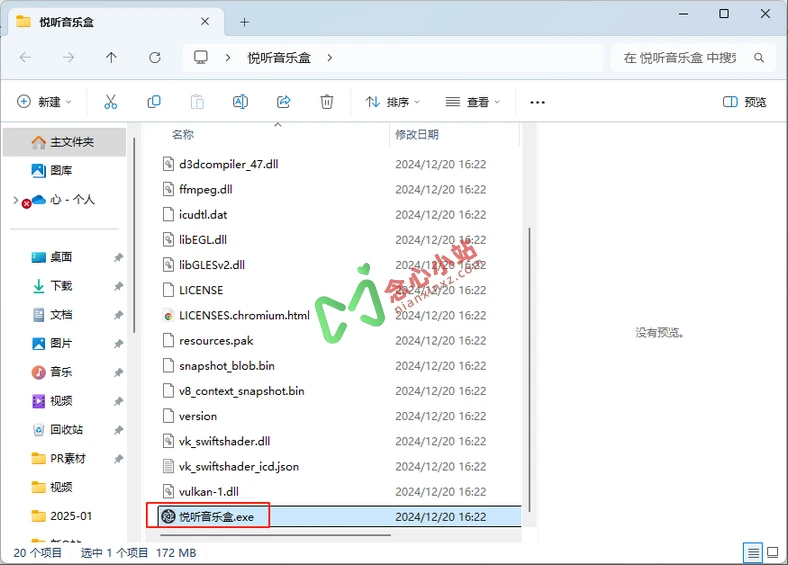The image size is (788, 565).
Task: Go back with the left arrow
Action: coord(25,58)
